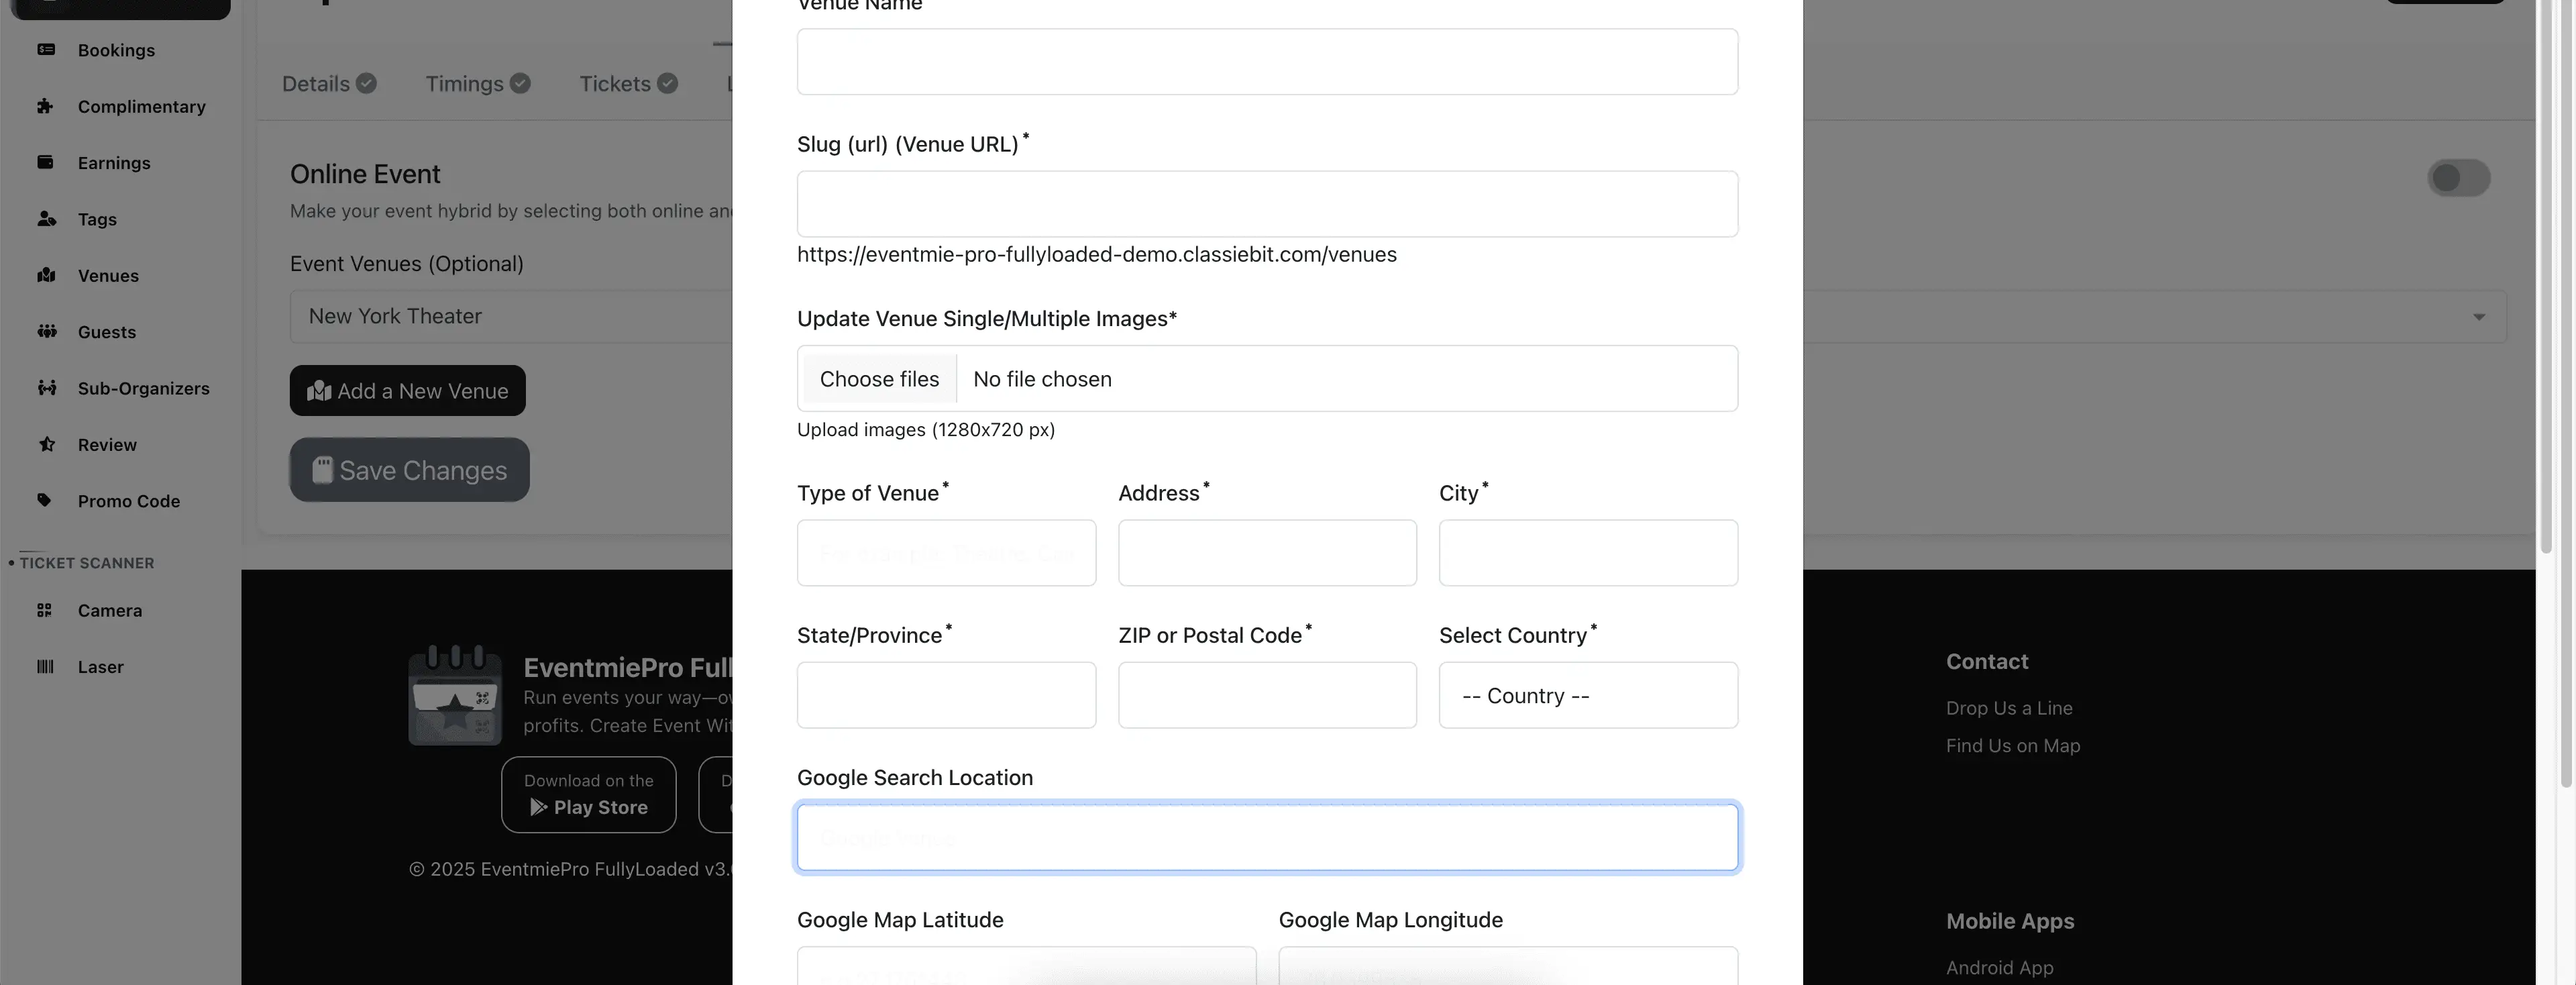Switch to the Tickets tab

(614, 83)
